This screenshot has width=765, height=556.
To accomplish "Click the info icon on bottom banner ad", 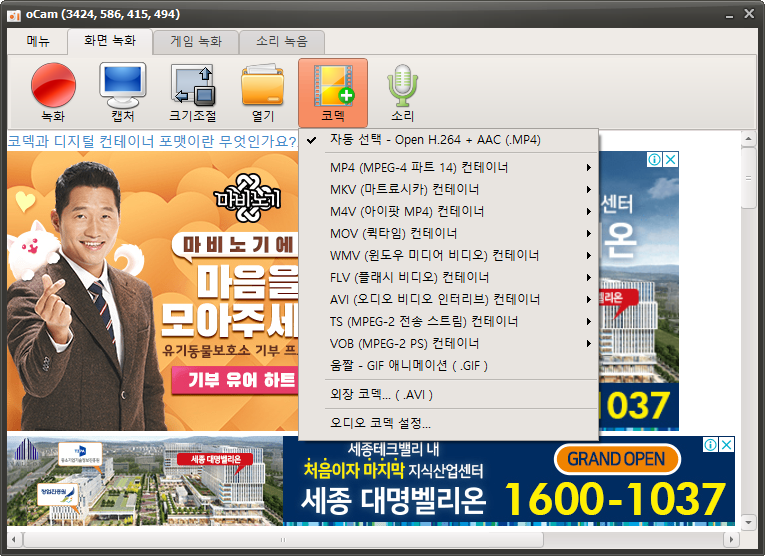I will [710, 444].
